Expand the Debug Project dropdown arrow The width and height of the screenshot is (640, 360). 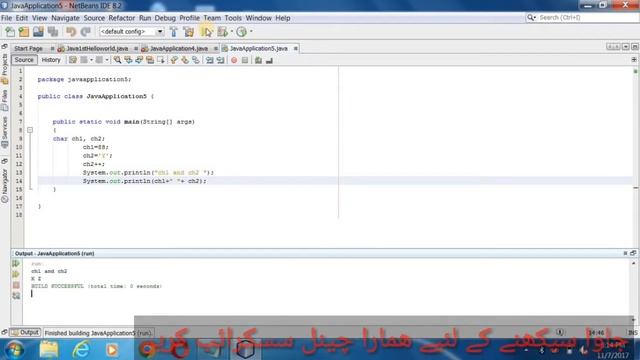pos(232,31)
